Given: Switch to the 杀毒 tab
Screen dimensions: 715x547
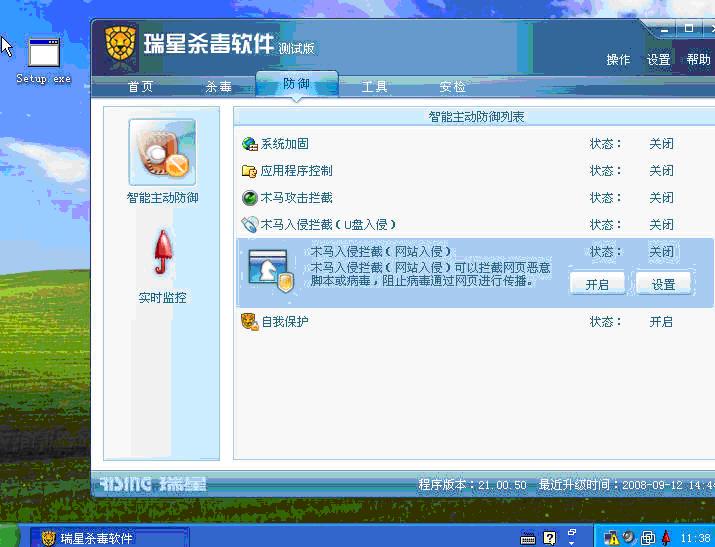Looking at the screenshot, I should pos(218,87).
